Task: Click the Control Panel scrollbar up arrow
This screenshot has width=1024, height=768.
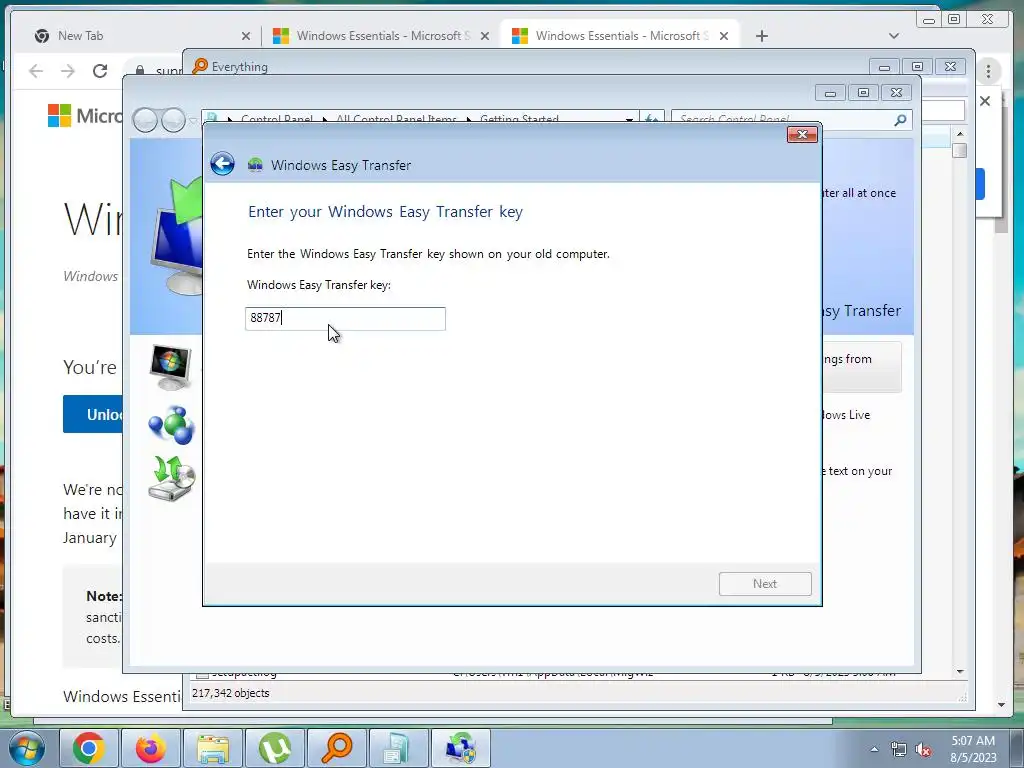Action: coord(959,134)
